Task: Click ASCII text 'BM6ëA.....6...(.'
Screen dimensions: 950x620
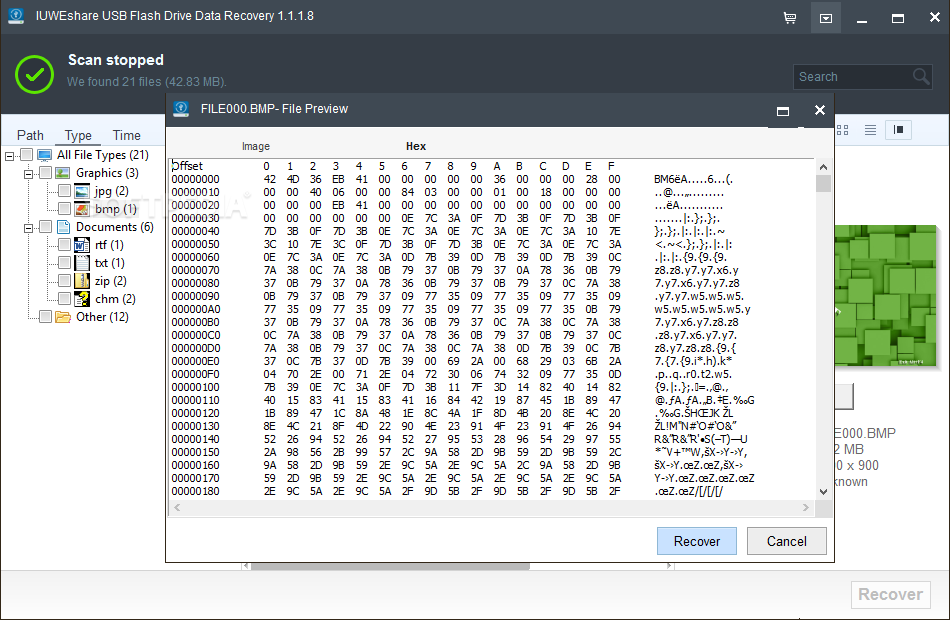Action: pos(693,179)
